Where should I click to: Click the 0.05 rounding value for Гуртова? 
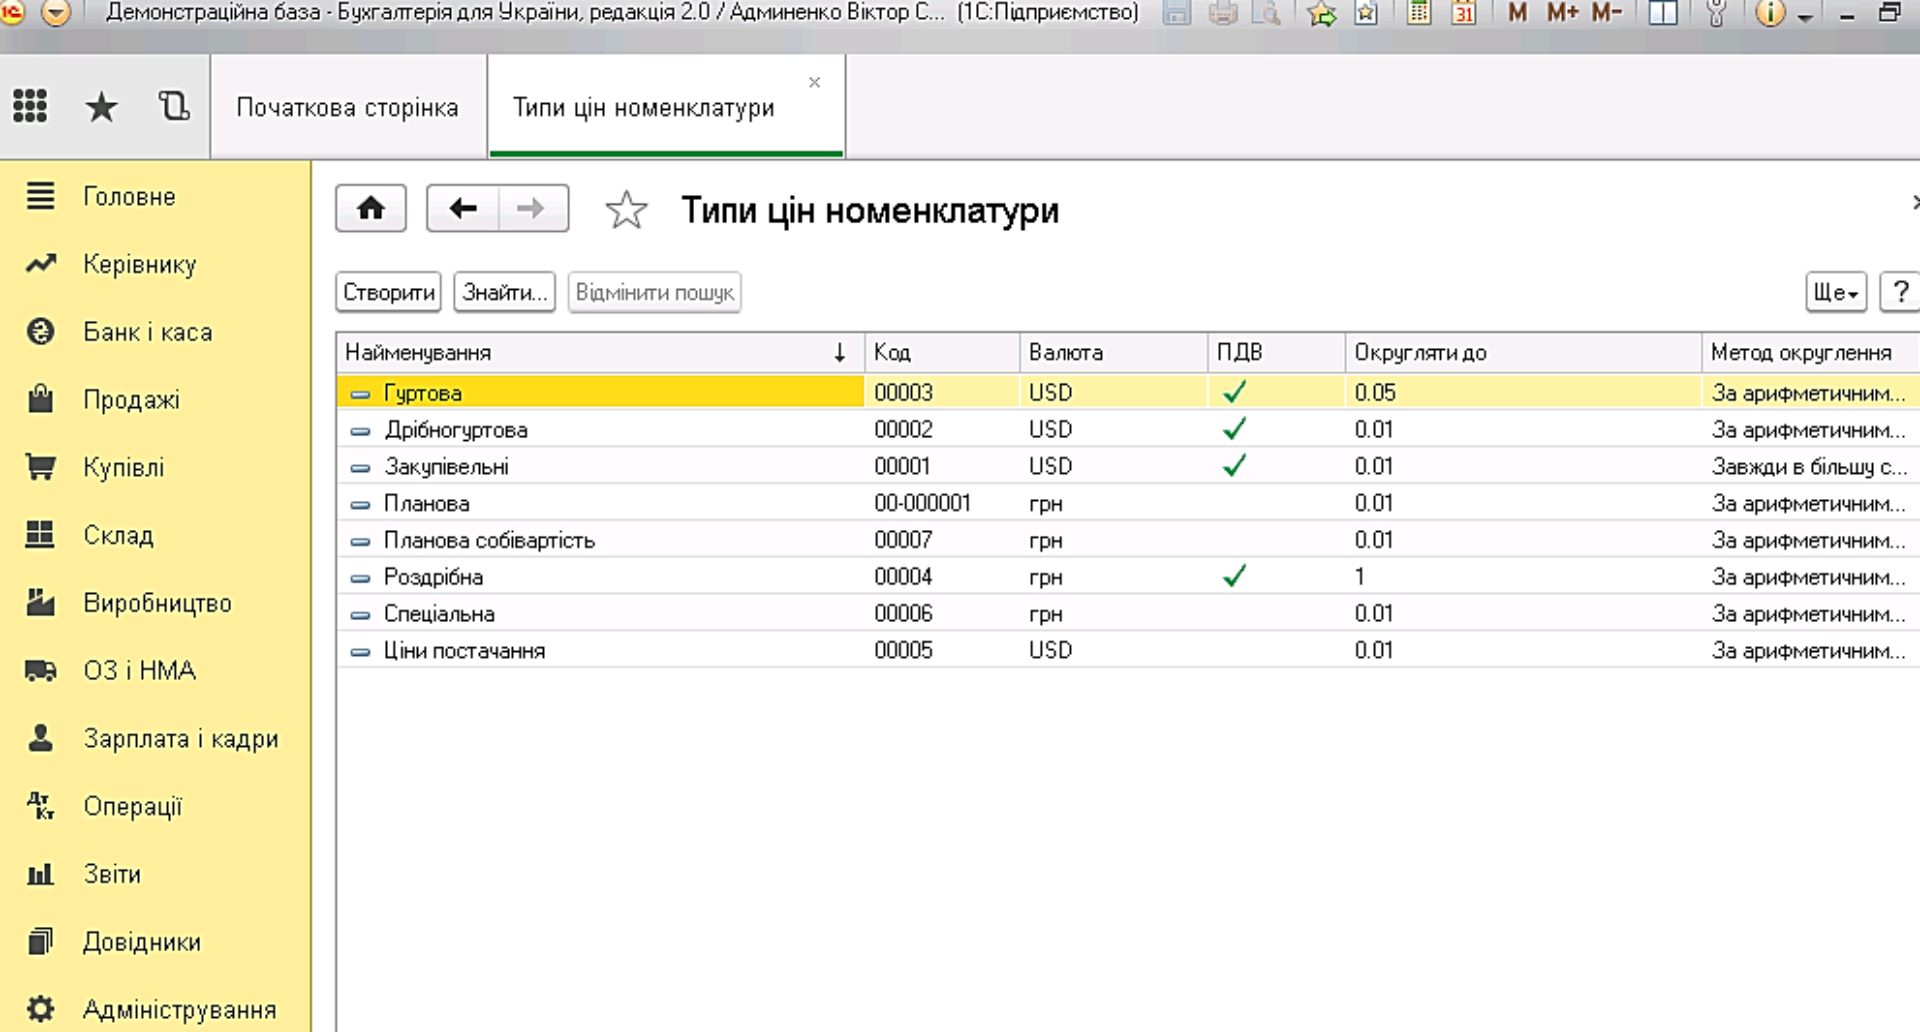pos(1523,392)
